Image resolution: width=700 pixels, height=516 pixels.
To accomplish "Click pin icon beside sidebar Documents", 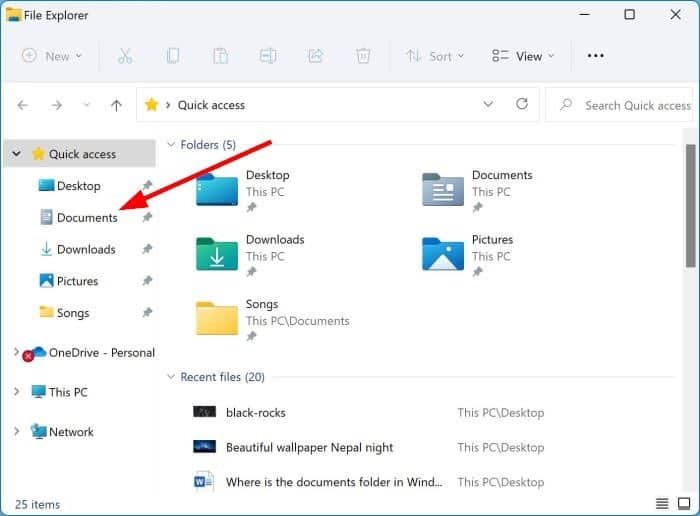I will coord(147,217).
